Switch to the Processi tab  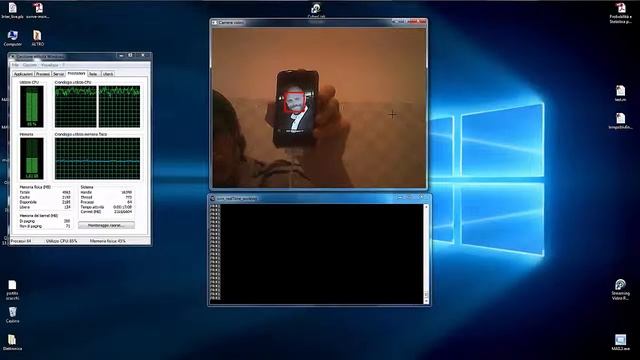(42, 74)
